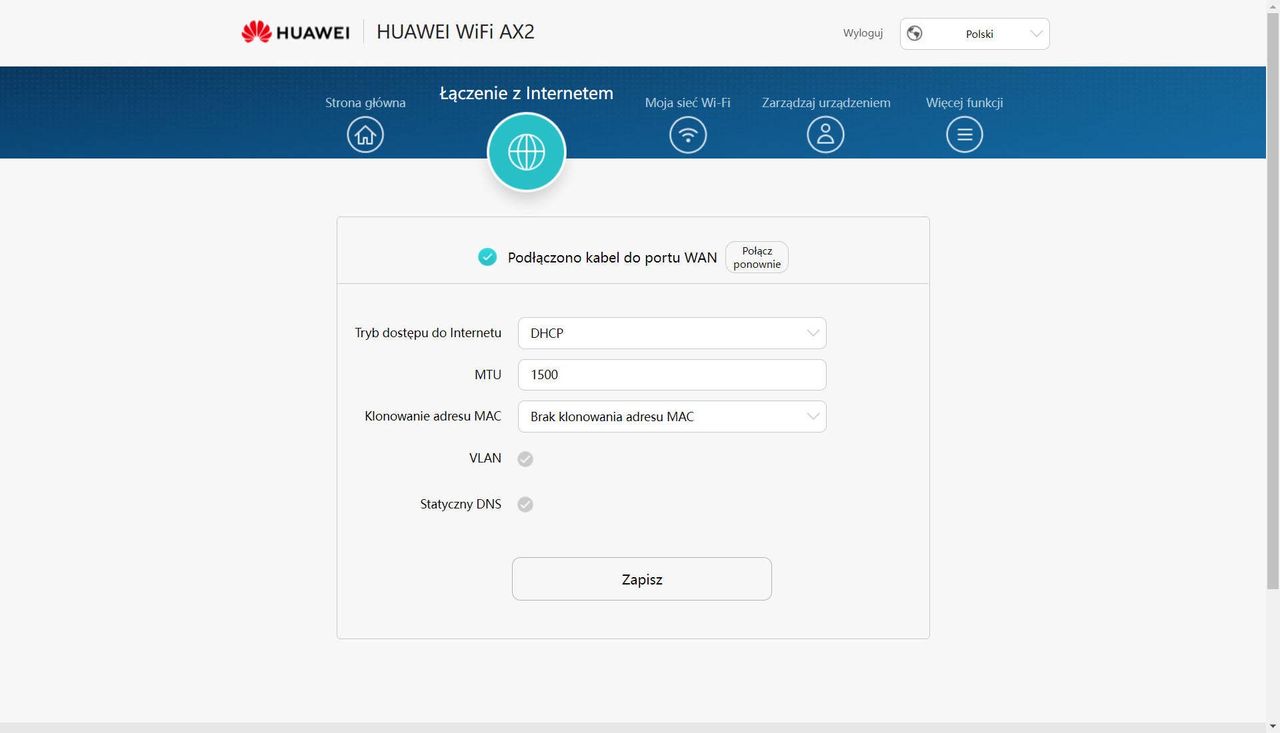The width and height of the screenshot is (1280, 733).
Task: Click the Zapisz button
Action: click(642, 579)
